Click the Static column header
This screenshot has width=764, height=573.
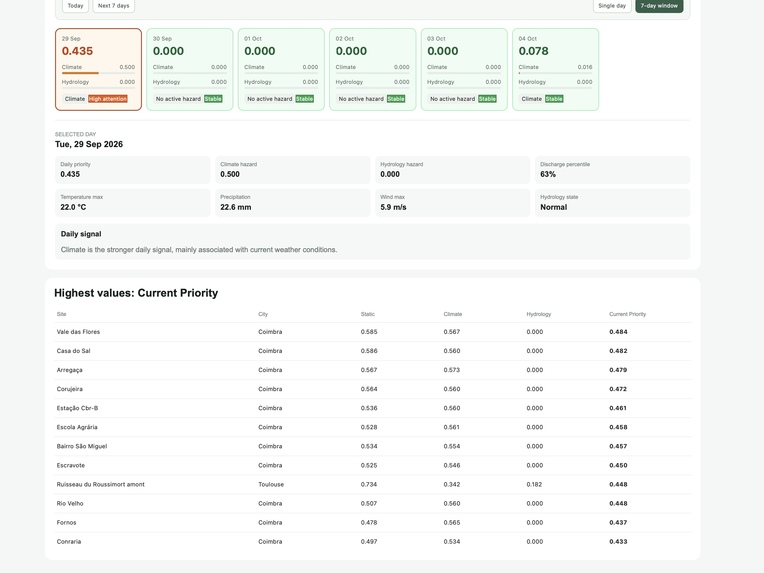tap(367, 314)
